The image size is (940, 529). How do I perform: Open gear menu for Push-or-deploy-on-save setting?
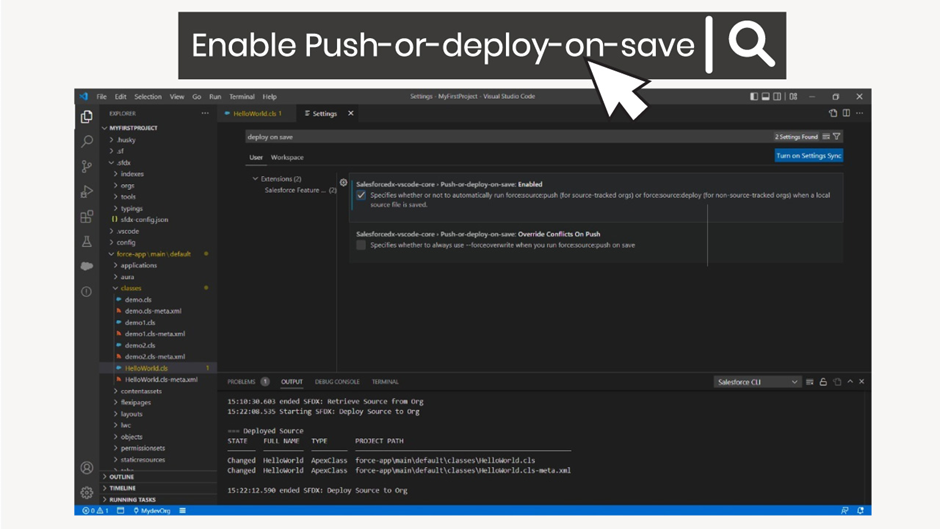344,183
